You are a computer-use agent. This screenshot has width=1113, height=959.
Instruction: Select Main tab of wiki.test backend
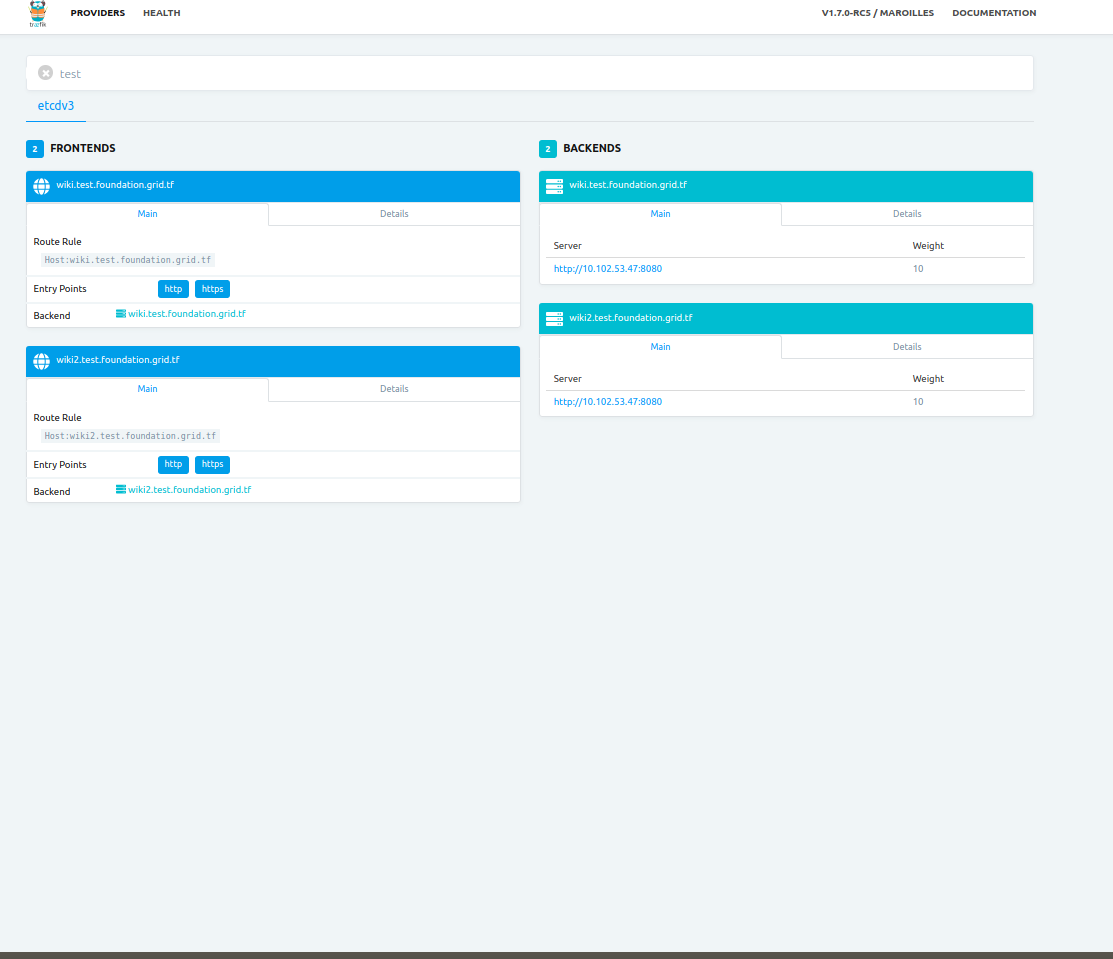click(660, 214)
